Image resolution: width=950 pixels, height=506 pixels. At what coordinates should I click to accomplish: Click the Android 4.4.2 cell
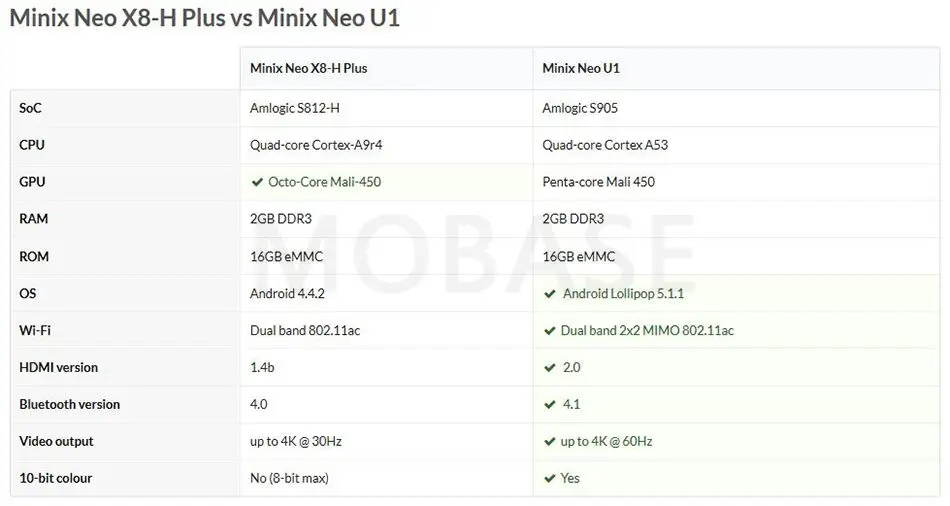tap(287, 294)
